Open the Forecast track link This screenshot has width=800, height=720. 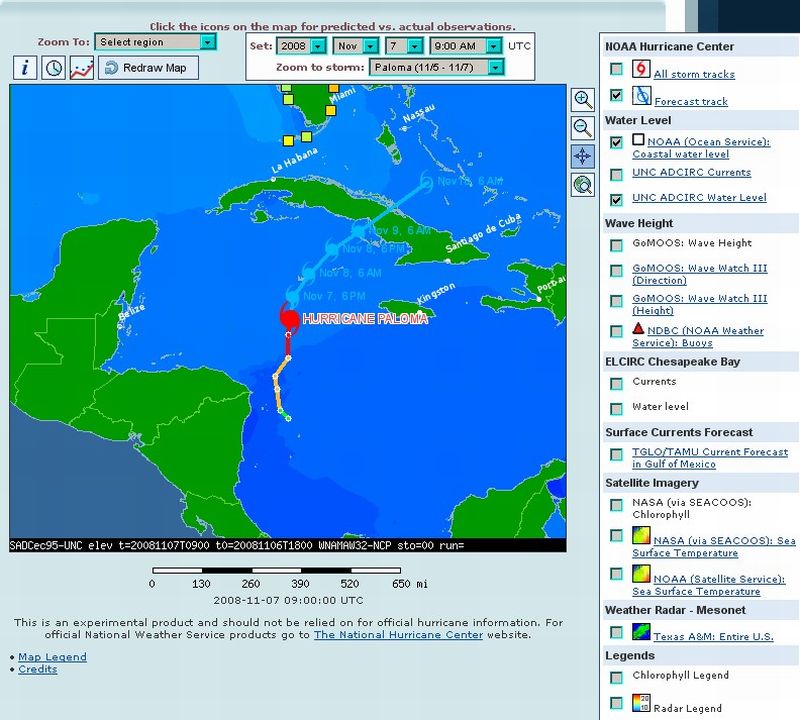click(x=691, y=102)
